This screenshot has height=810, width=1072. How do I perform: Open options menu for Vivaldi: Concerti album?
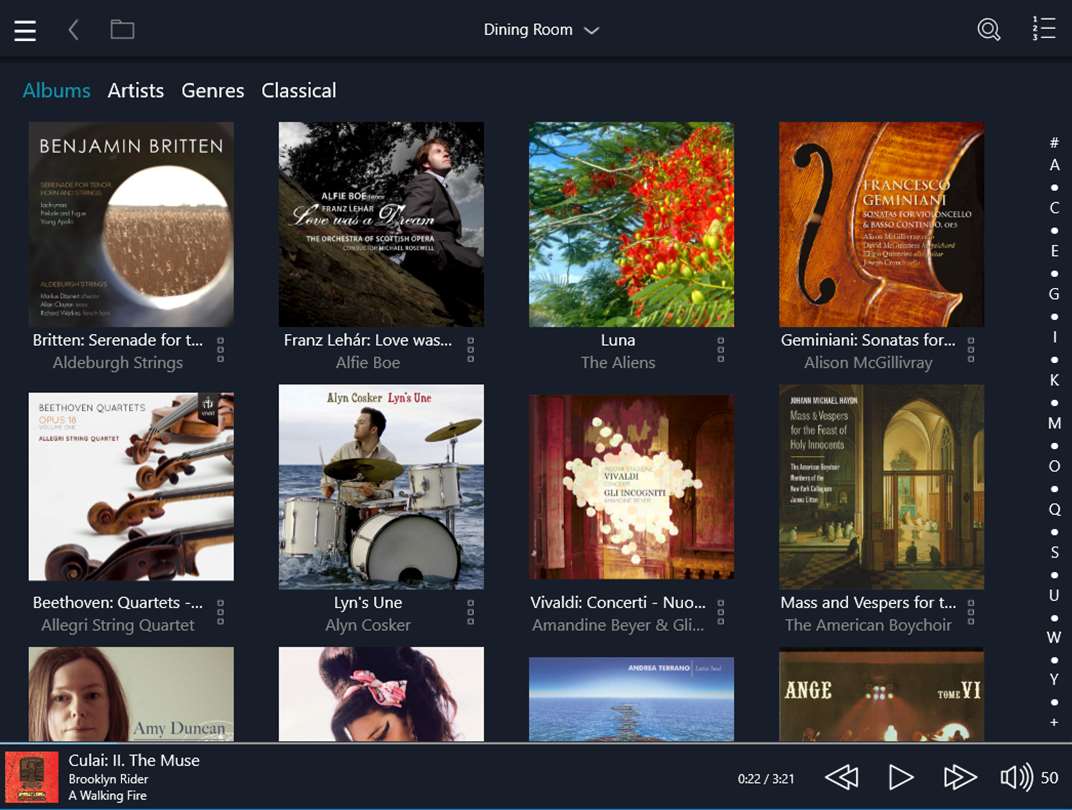[721, 612]
